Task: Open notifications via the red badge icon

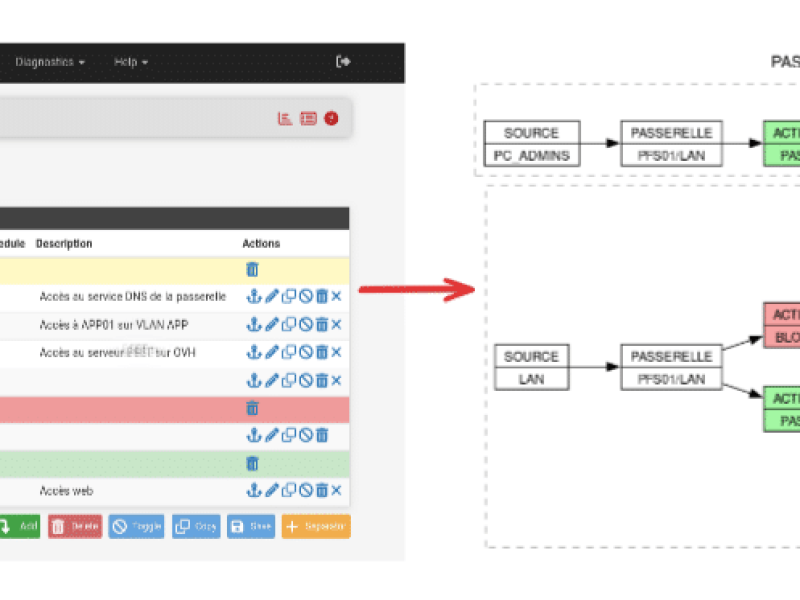Action: click(x=331, y=117)
